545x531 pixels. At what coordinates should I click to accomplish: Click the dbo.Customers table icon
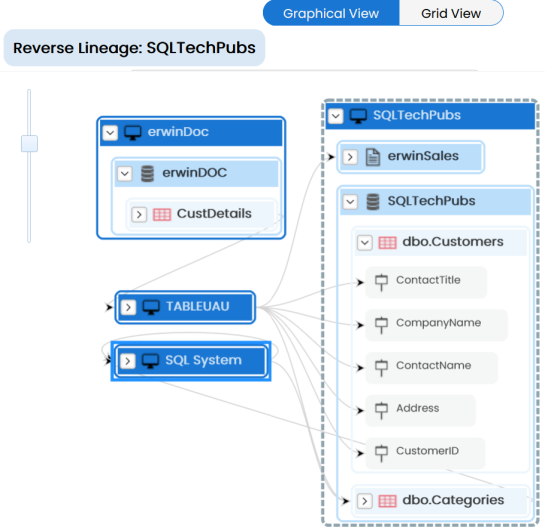(387, 243)
